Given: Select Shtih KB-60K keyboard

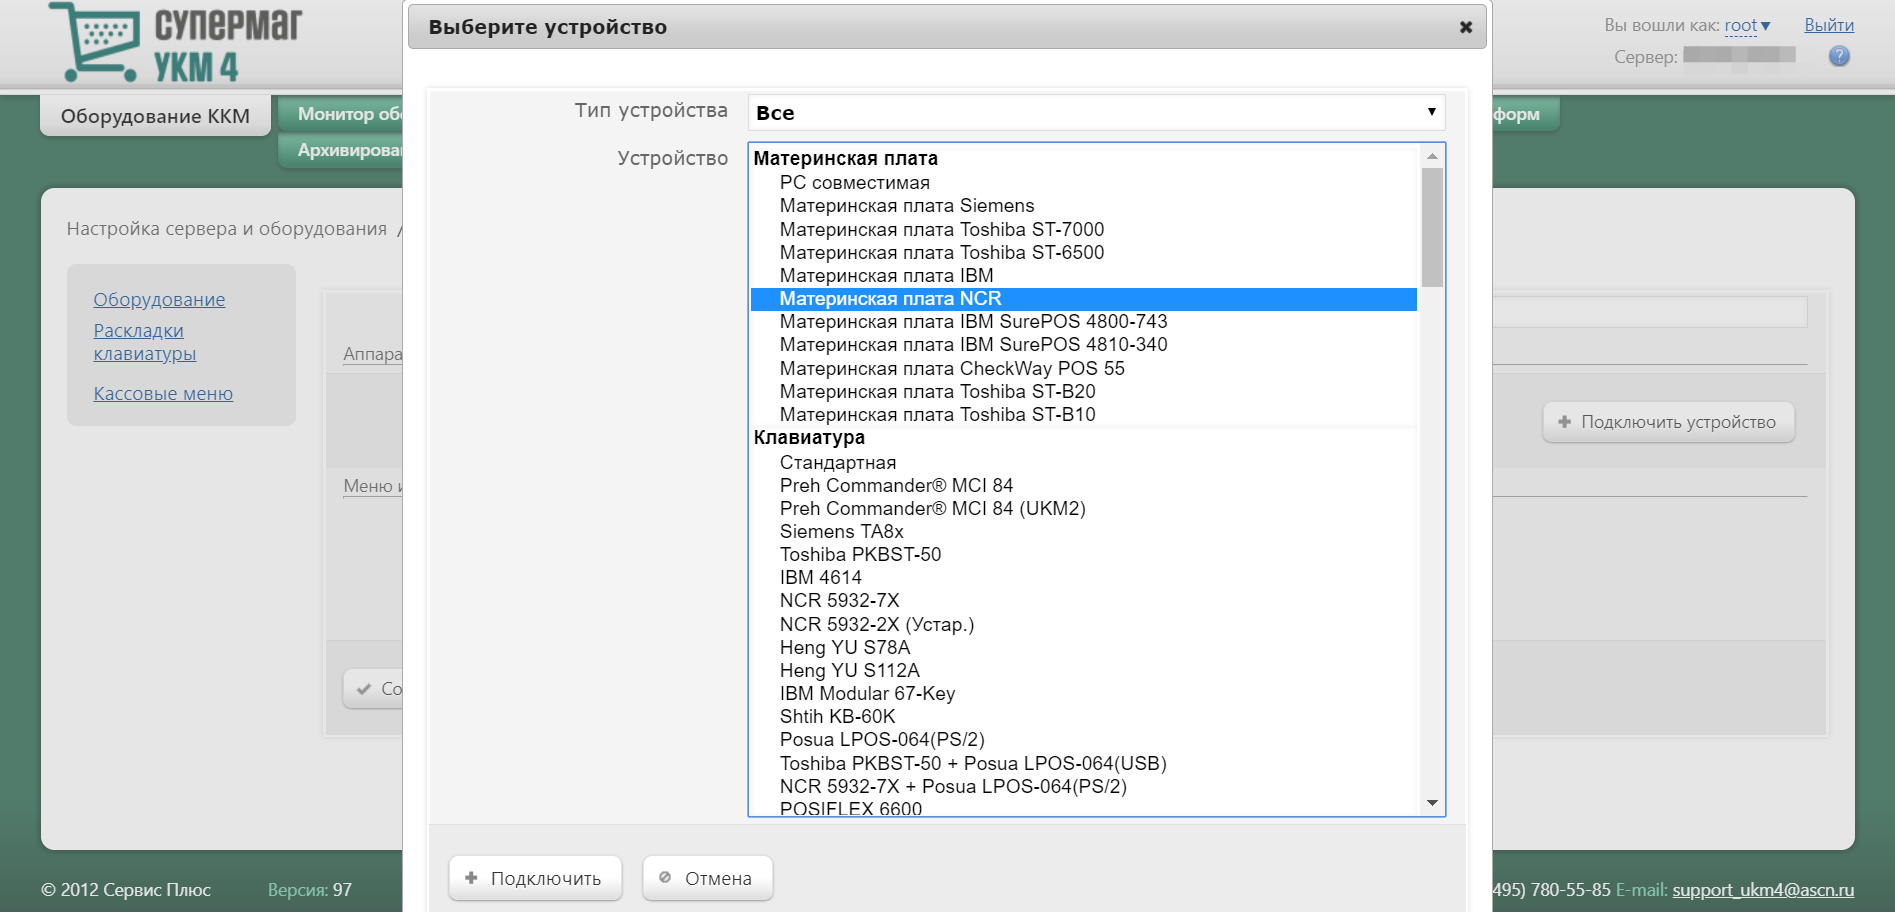Looking at the screenshot, I should click(1084, 716).
